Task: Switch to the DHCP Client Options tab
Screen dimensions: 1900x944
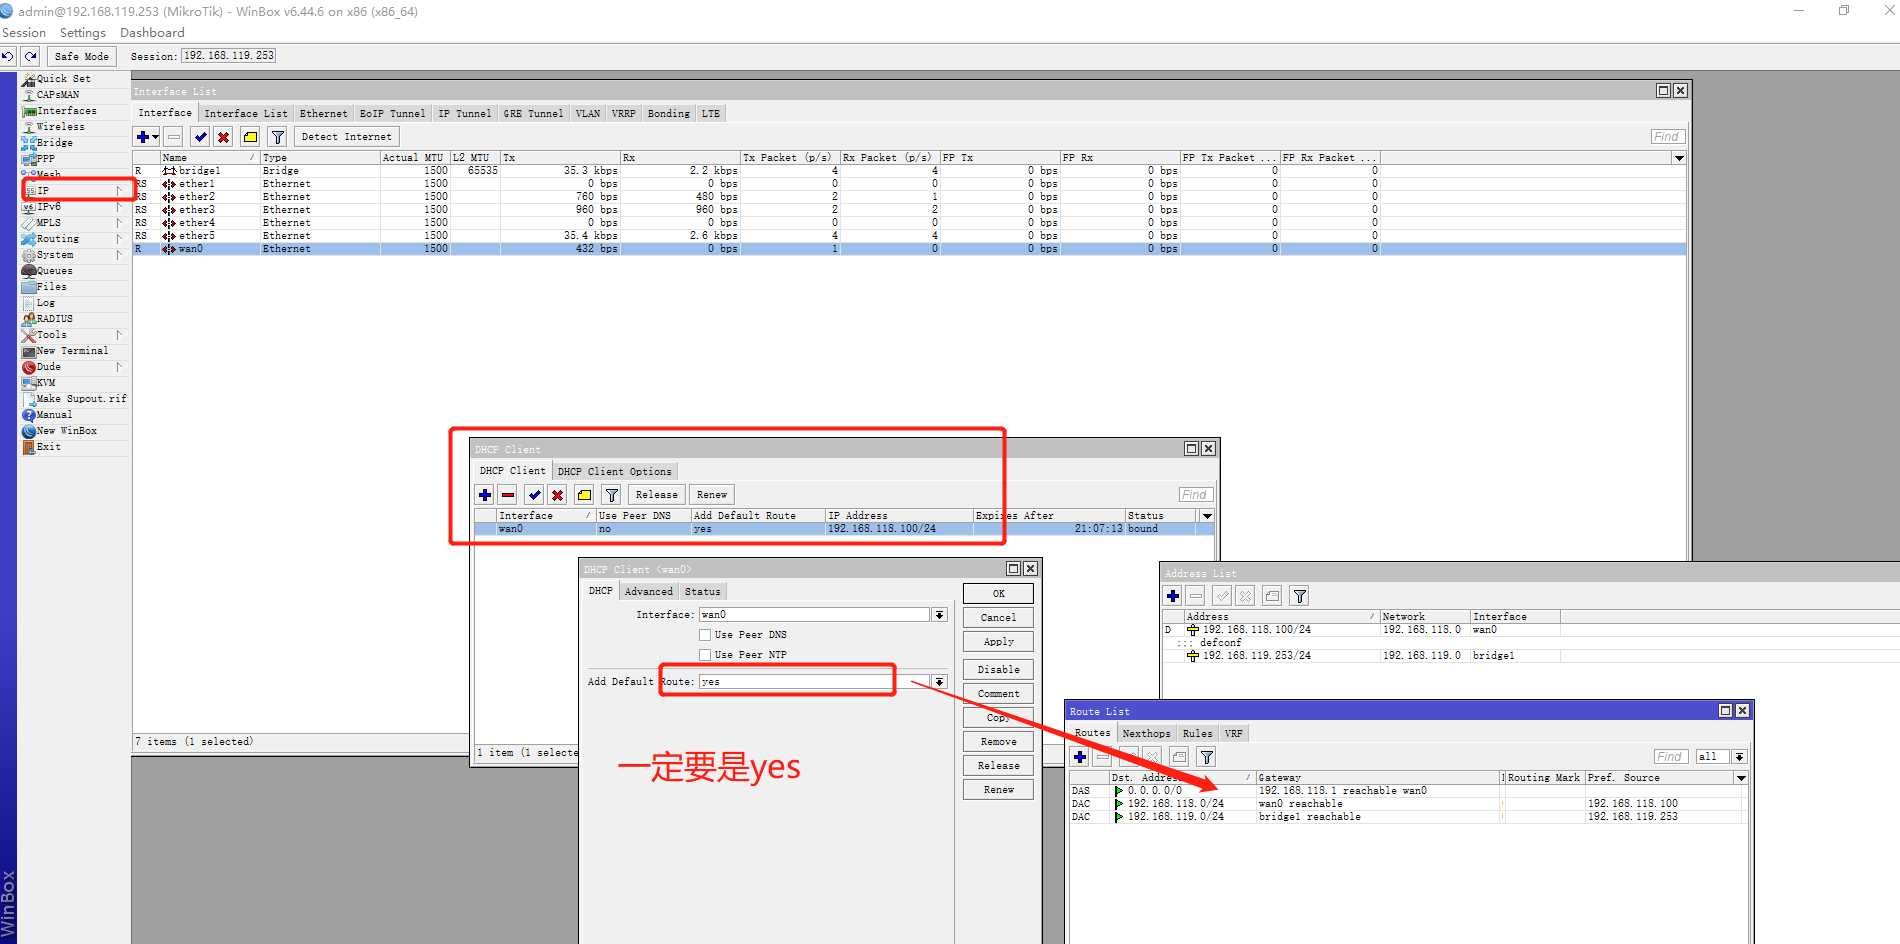Action: [x=614, y=472]
